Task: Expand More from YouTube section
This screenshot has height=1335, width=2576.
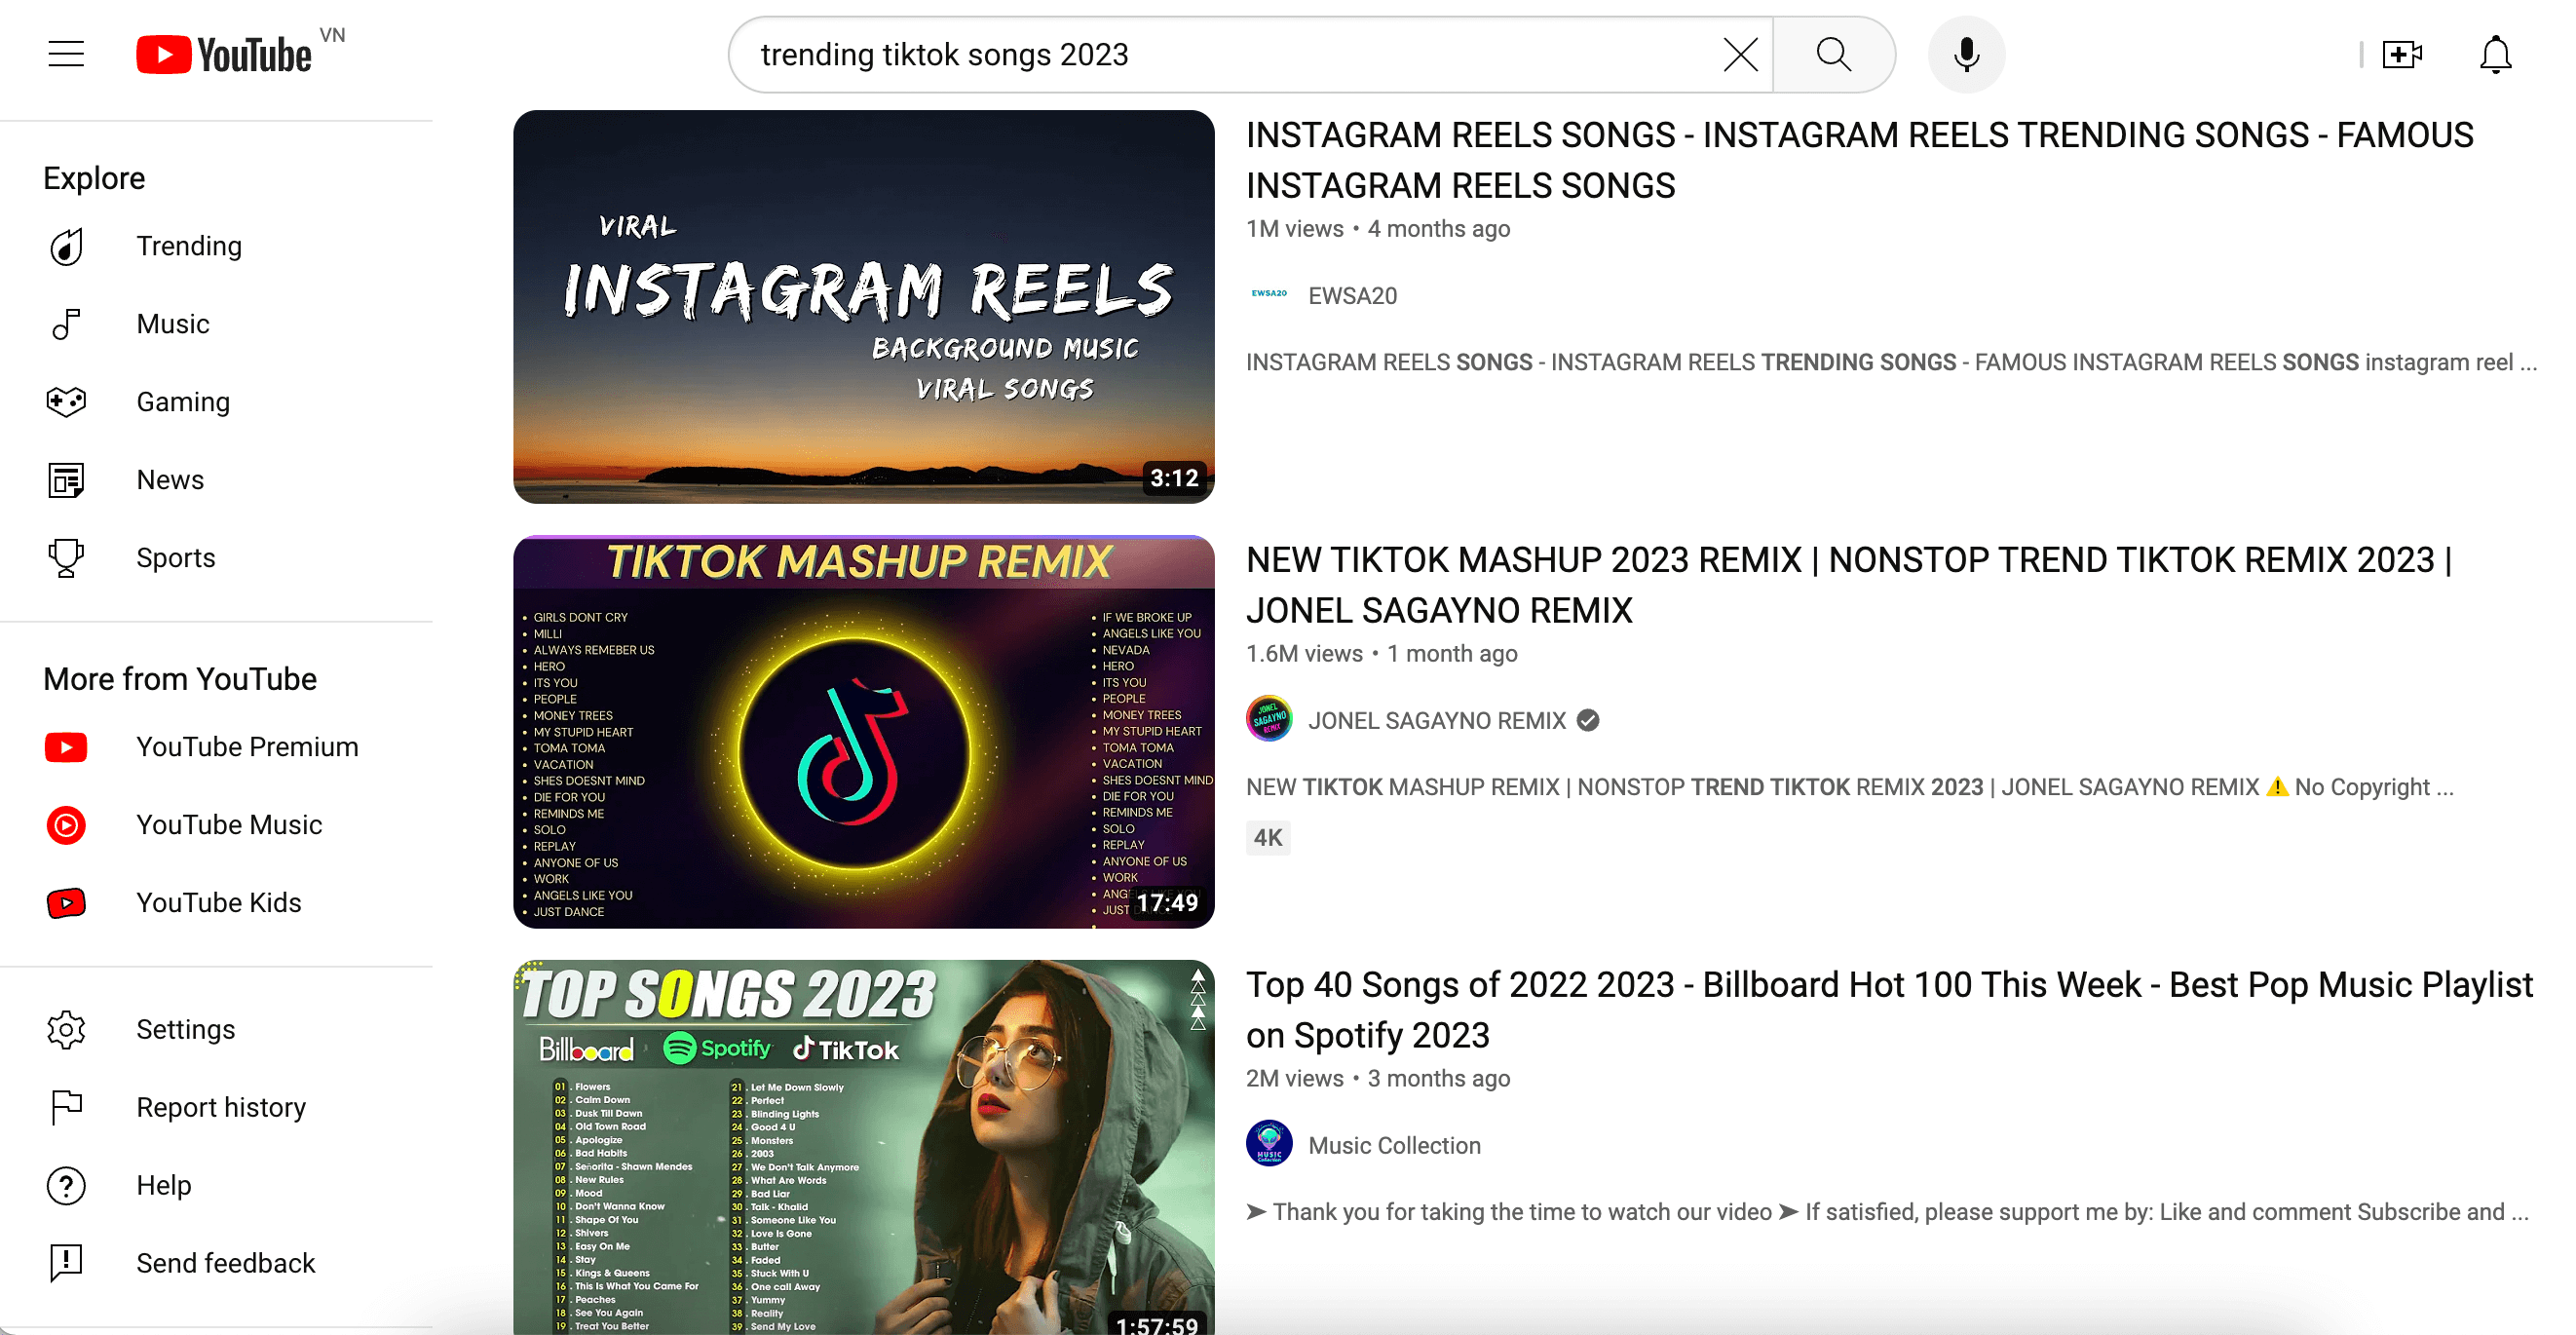Action: 182,679
